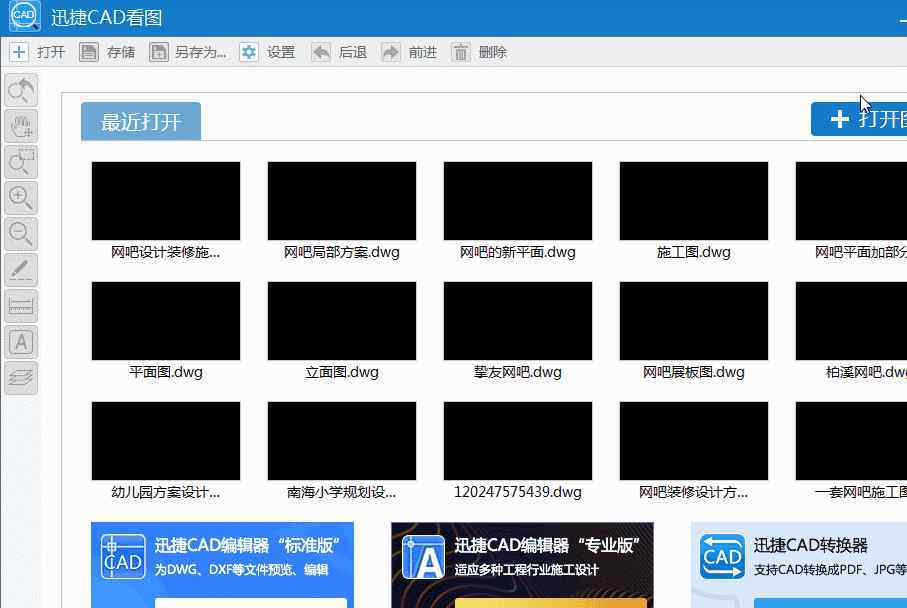Open thumbnail of 网吧局部方案.dwg
The height and width of the screenshot is (608, 907).
[x=342, y=201]
